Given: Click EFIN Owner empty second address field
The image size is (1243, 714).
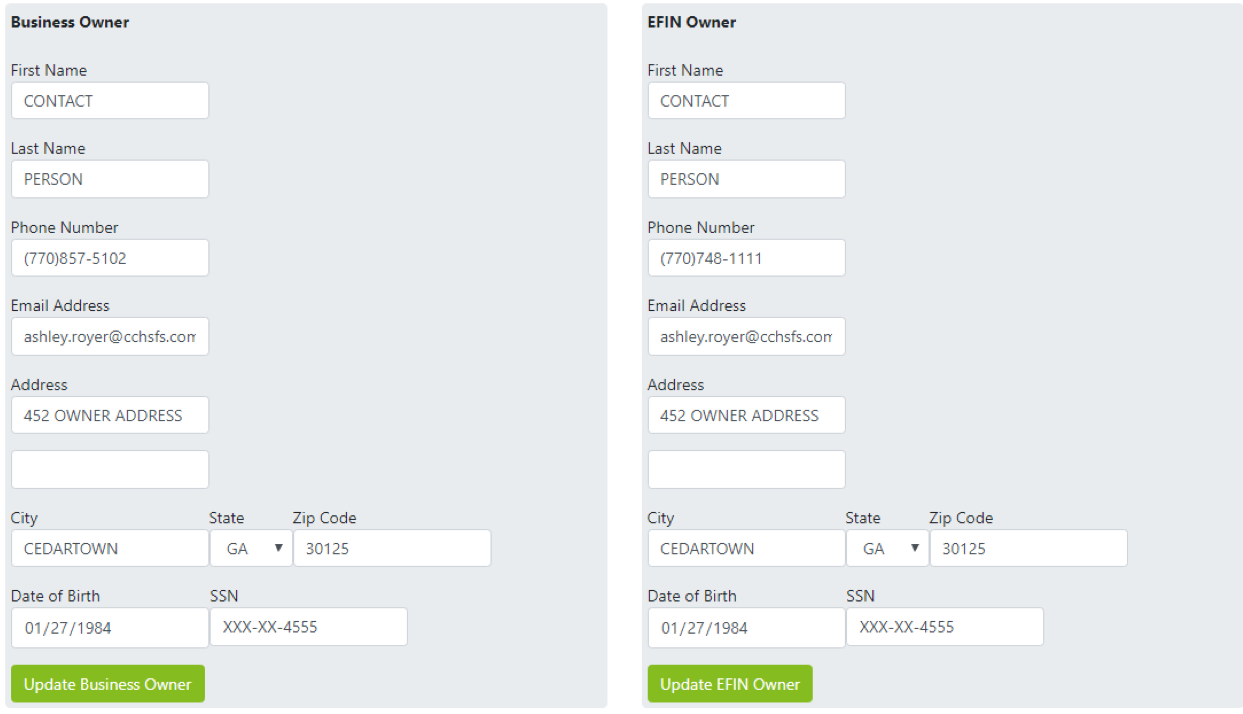Looking at the screenshot, I should click(x=746, y=469).
